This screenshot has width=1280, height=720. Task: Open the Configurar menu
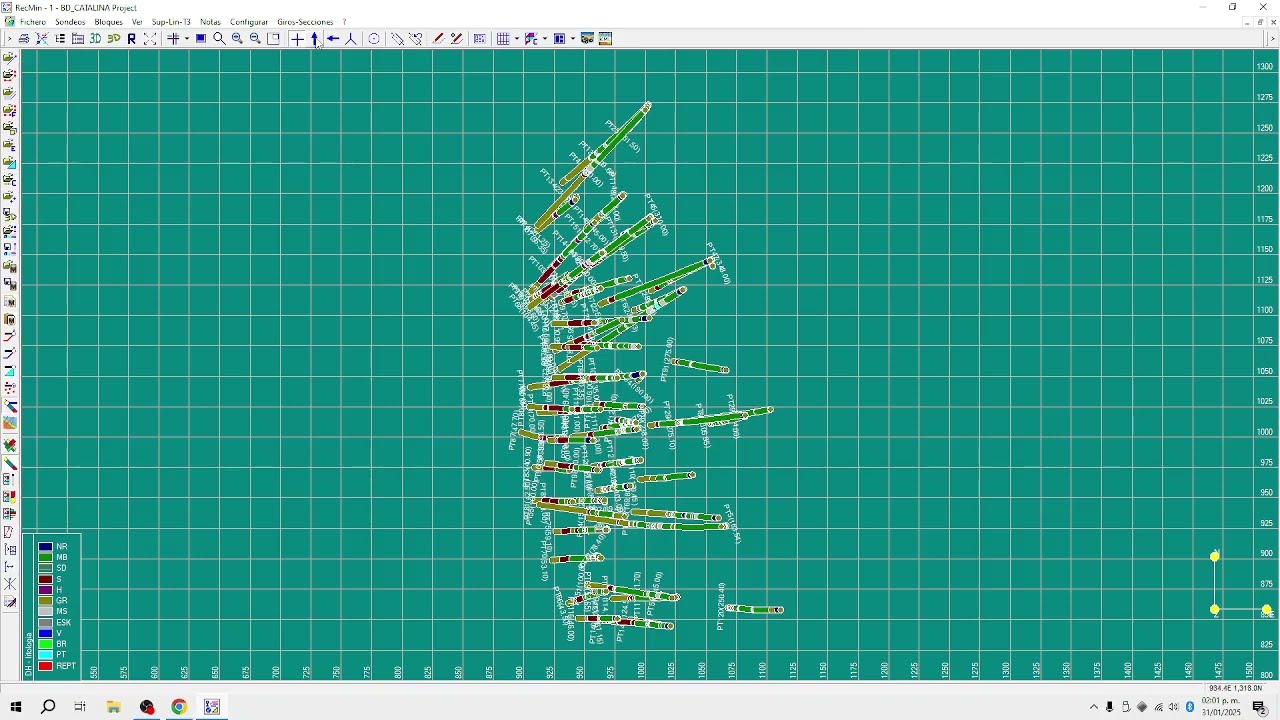249,22
